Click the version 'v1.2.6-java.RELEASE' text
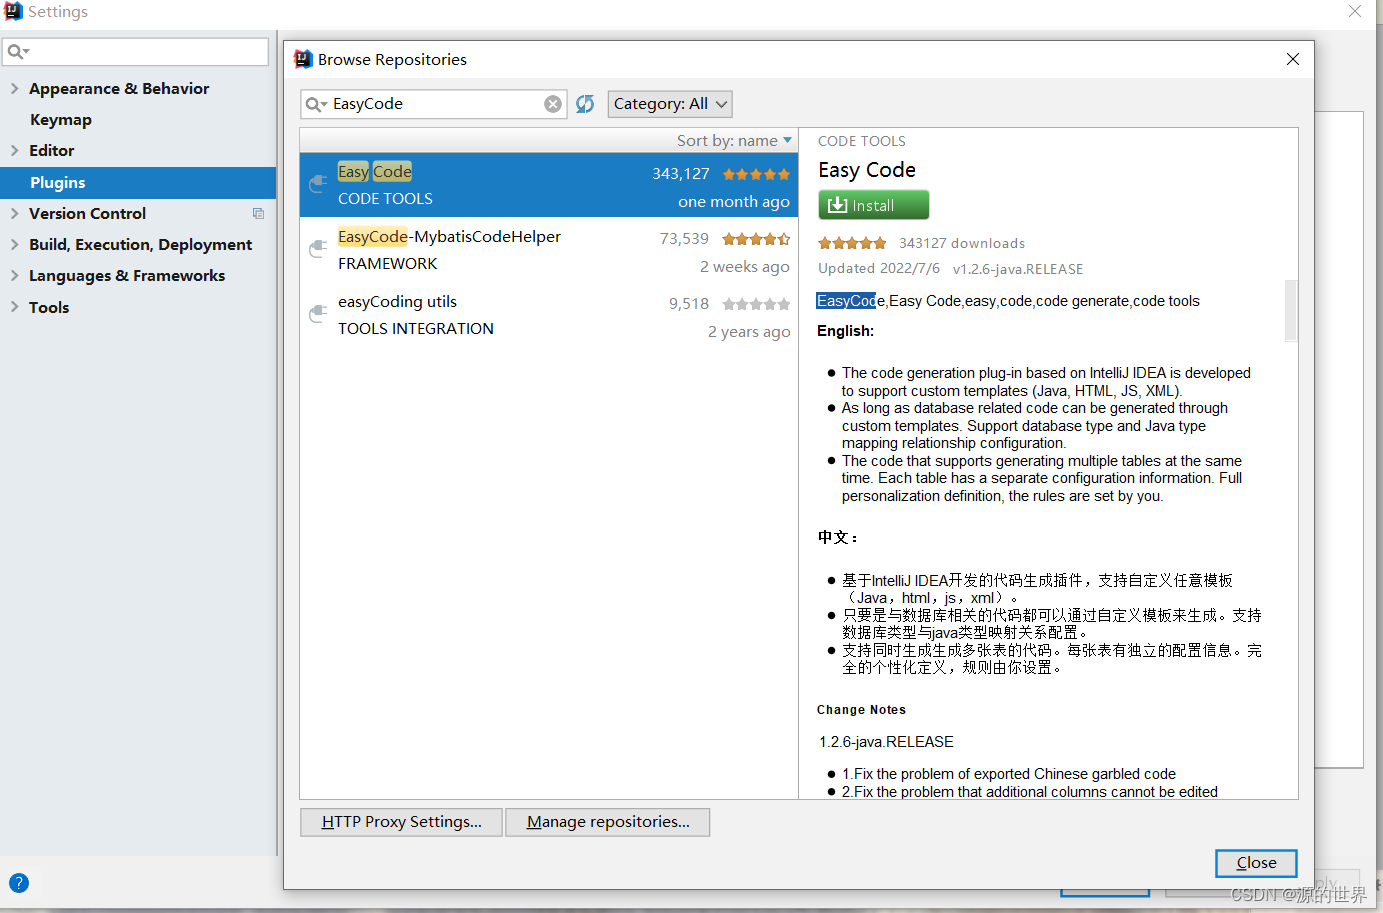The width and height of the screenshot is (1383, 913). 1018,269
